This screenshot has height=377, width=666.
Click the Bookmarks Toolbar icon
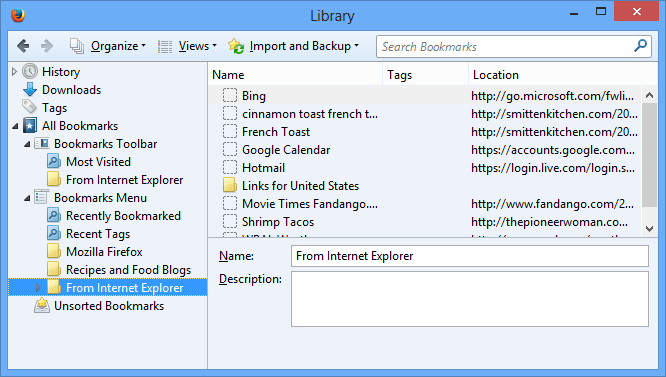[x=42, y=143]
